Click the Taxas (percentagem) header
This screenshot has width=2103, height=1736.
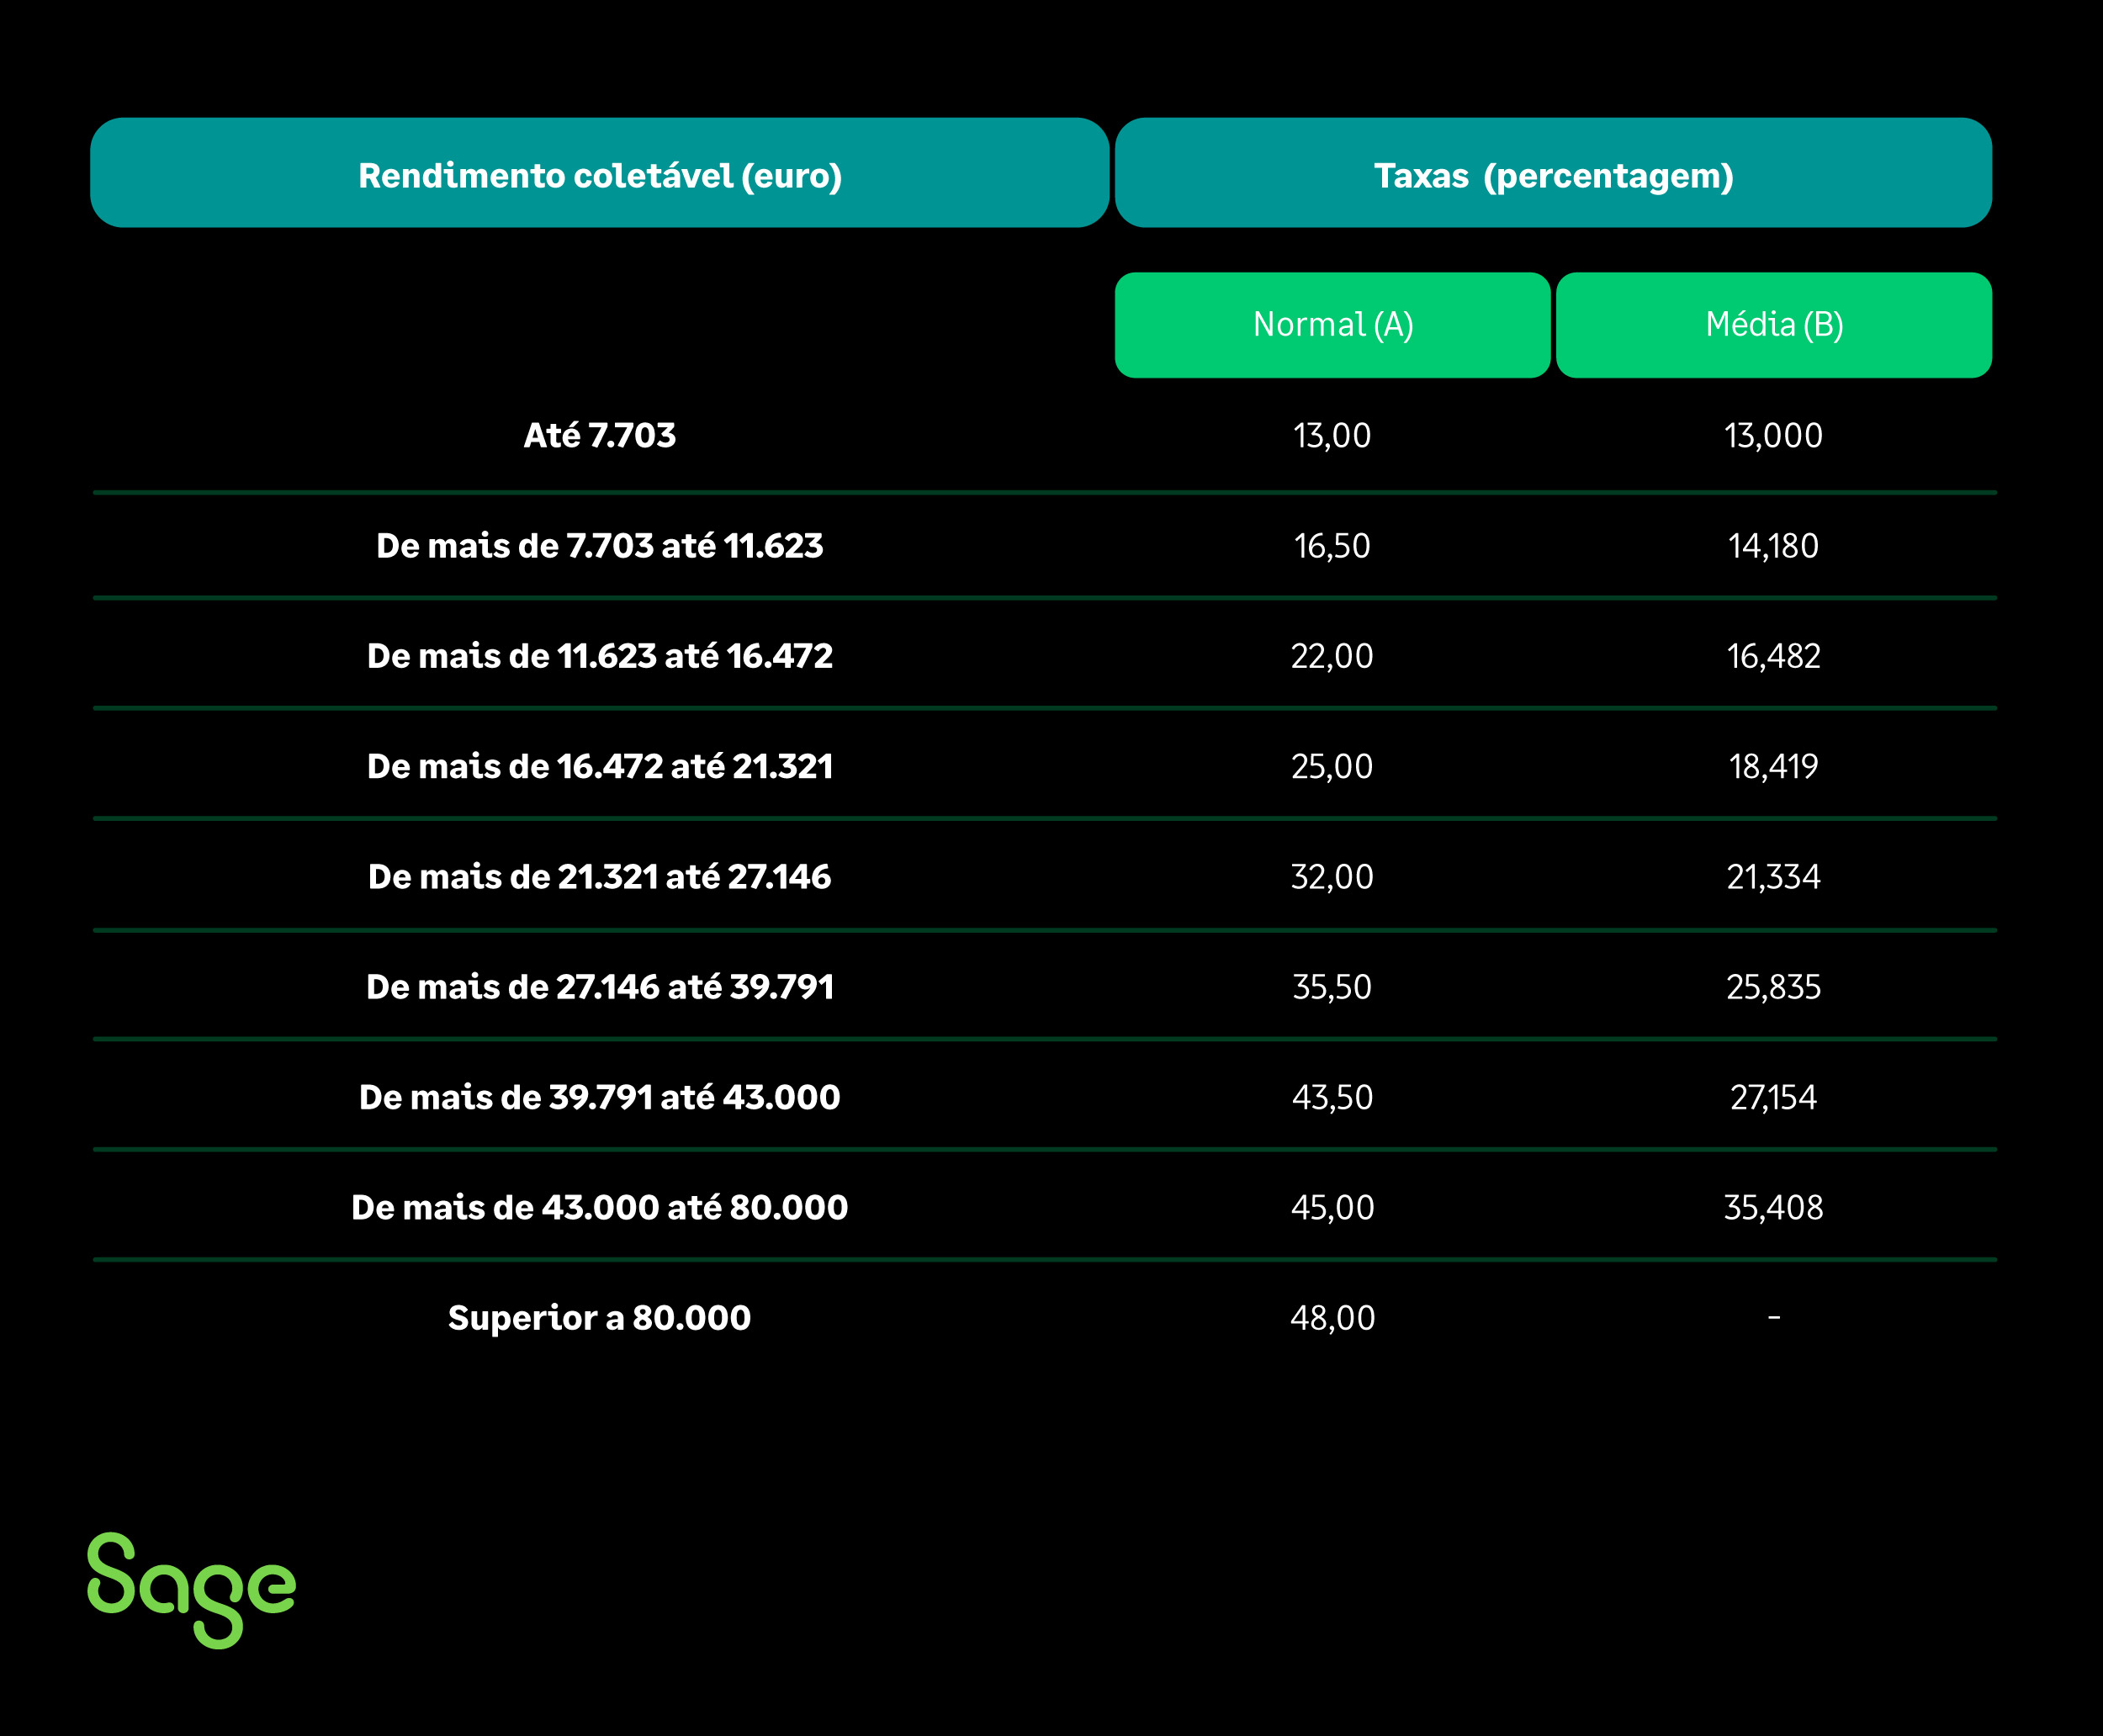[1553, 175]
